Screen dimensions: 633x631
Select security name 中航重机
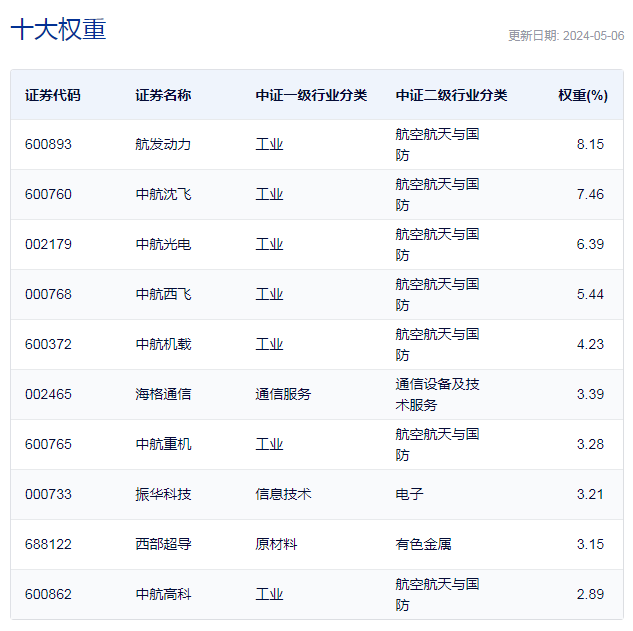pos(163,444)
